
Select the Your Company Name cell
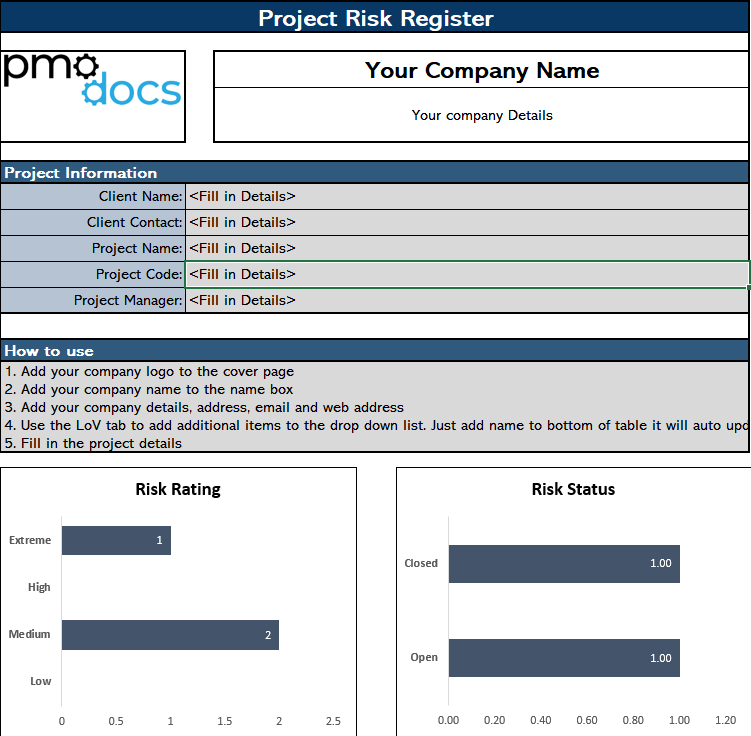click(x=481, y=70)
